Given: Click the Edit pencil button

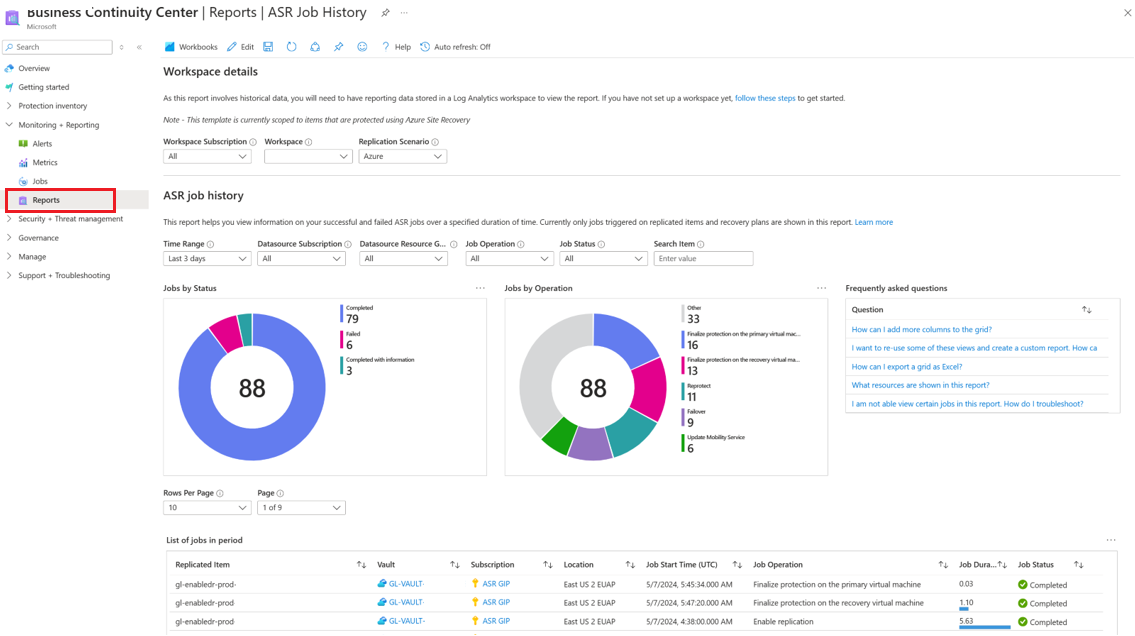Looking at the screenshot, I should click(x=240, y=47).
